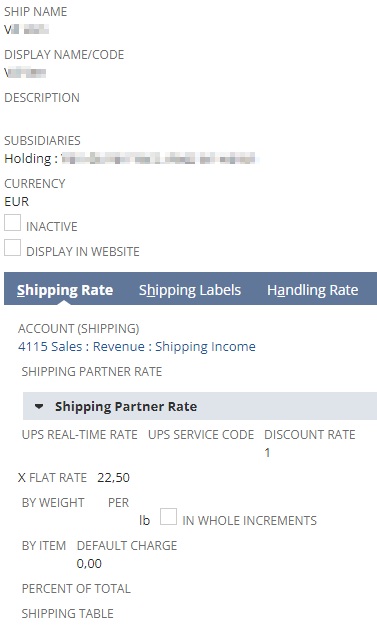377x634 pixels.
Task: Click the discount rate value 1
Action: (x=267, y=452)
